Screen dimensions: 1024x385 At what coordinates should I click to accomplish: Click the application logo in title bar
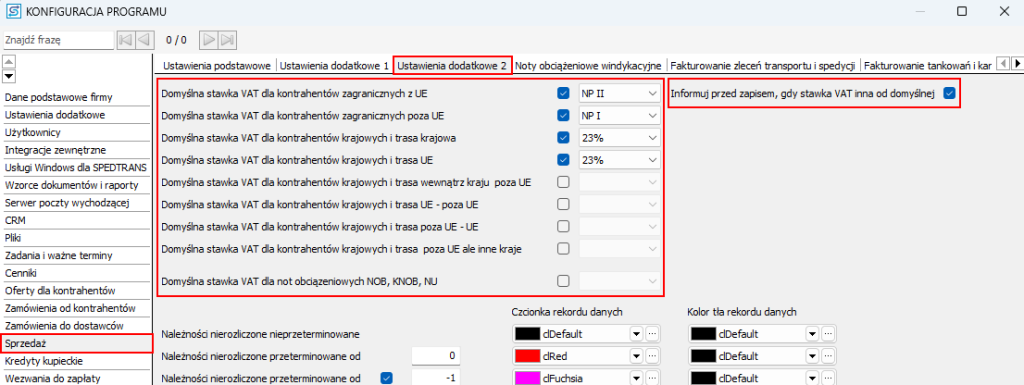[12, 11]
